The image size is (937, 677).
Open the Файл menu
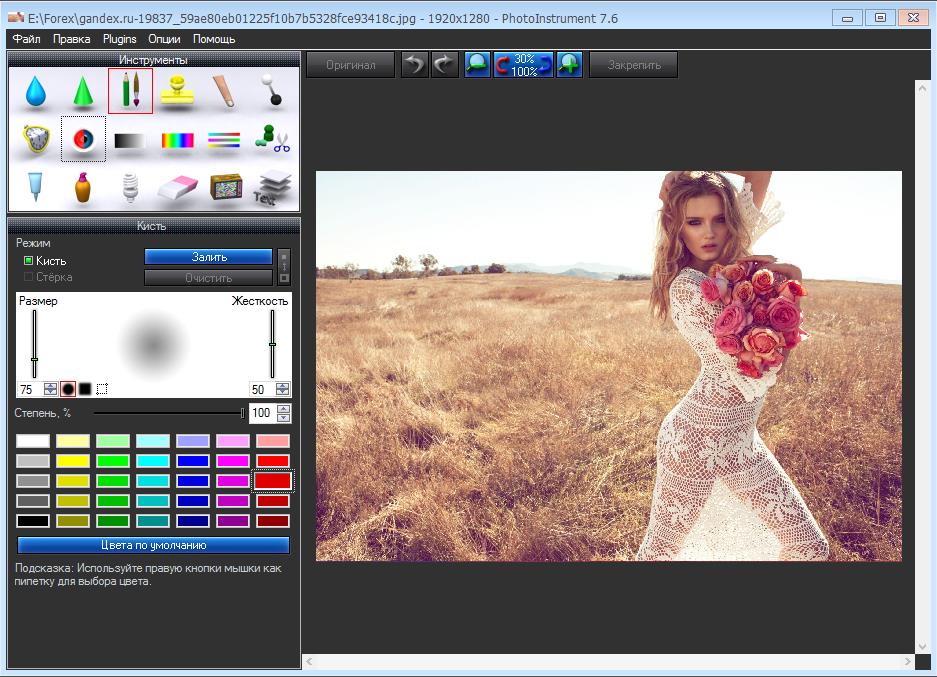tap(27, 39)
